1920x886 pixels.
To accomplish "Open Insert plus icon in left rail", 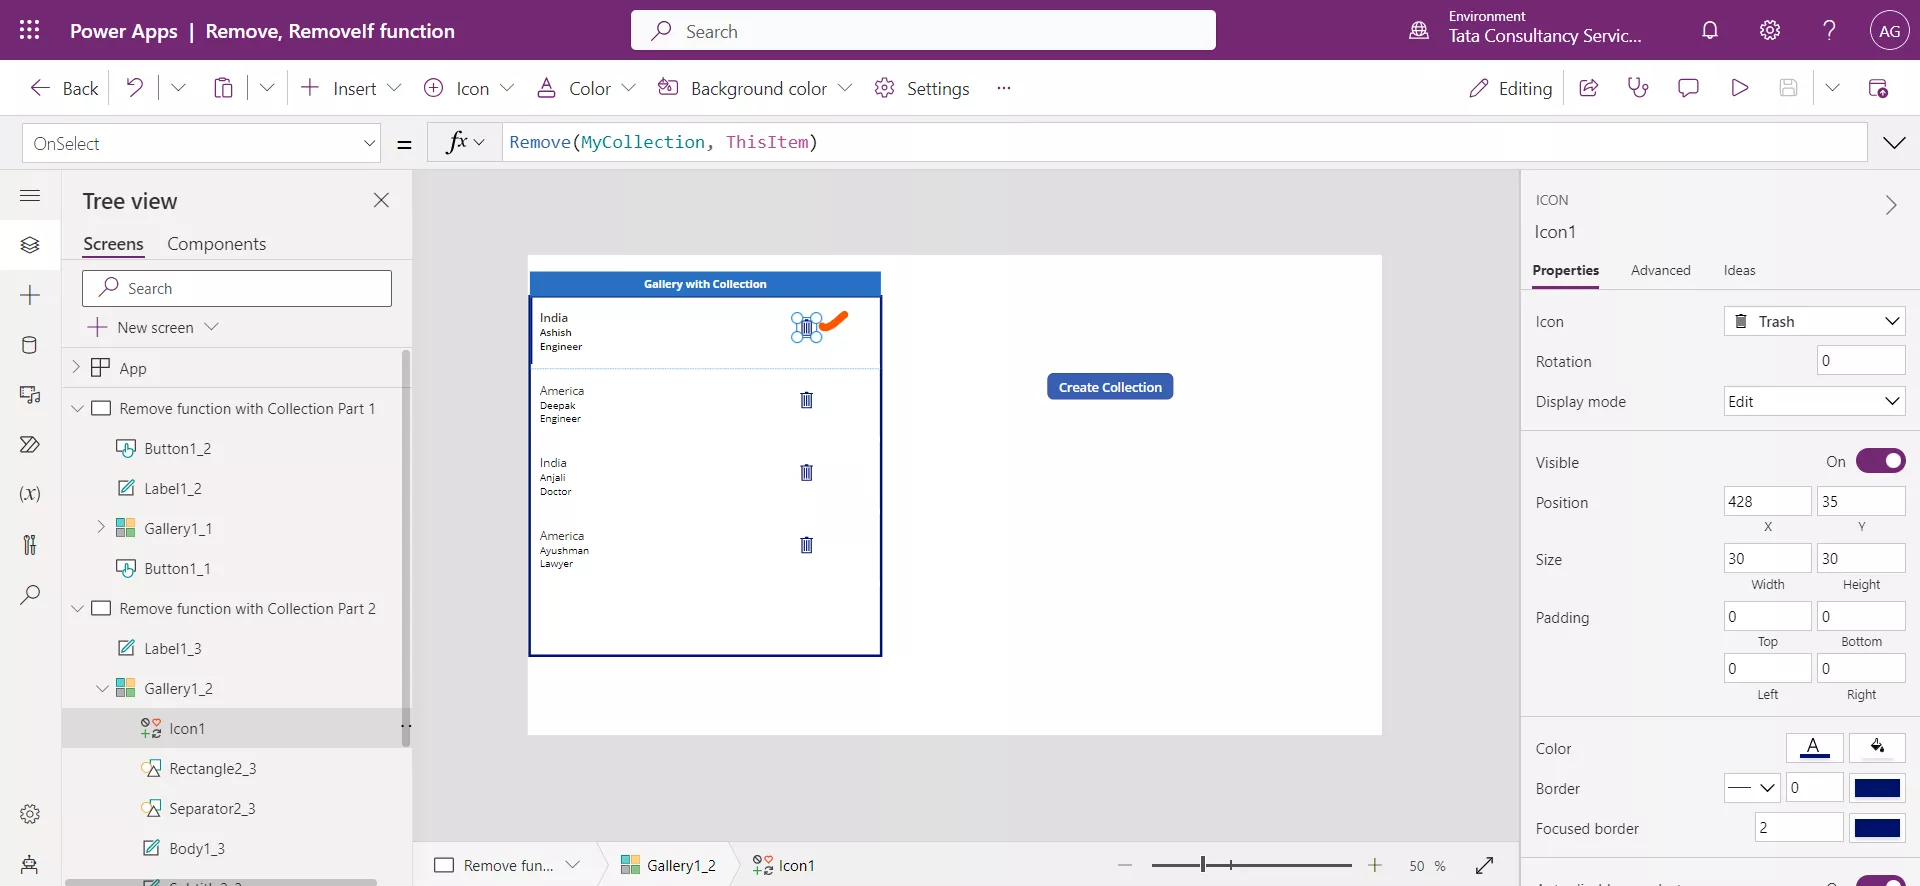I will pyautogui.click(x=30, y=295).
